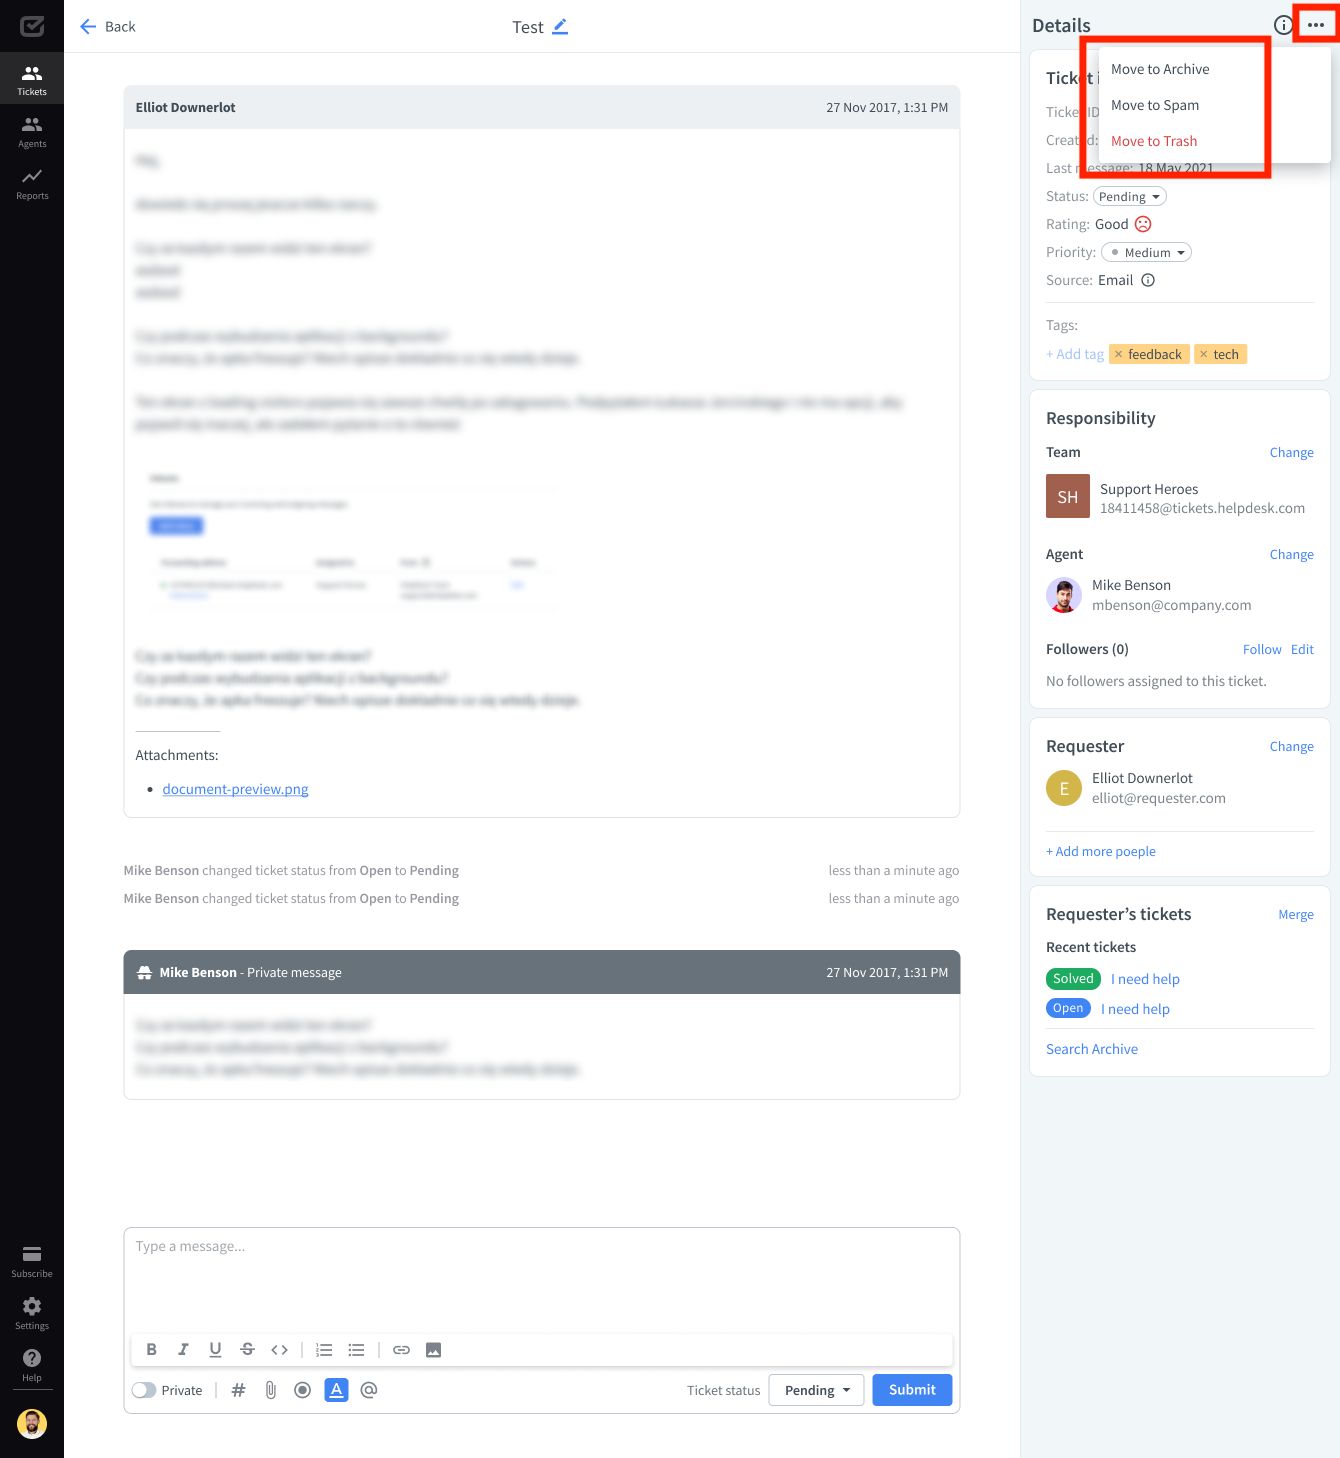
Task: Click into Type a message field
Action: [x=542, y=1278]
